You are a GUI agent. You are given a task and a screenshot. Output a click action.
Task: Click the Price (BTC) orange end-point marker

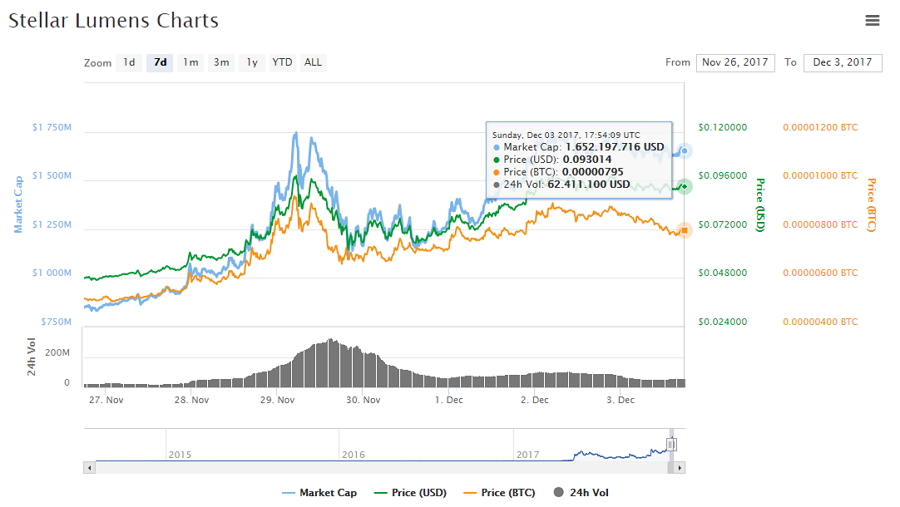[x=684, y=230]
